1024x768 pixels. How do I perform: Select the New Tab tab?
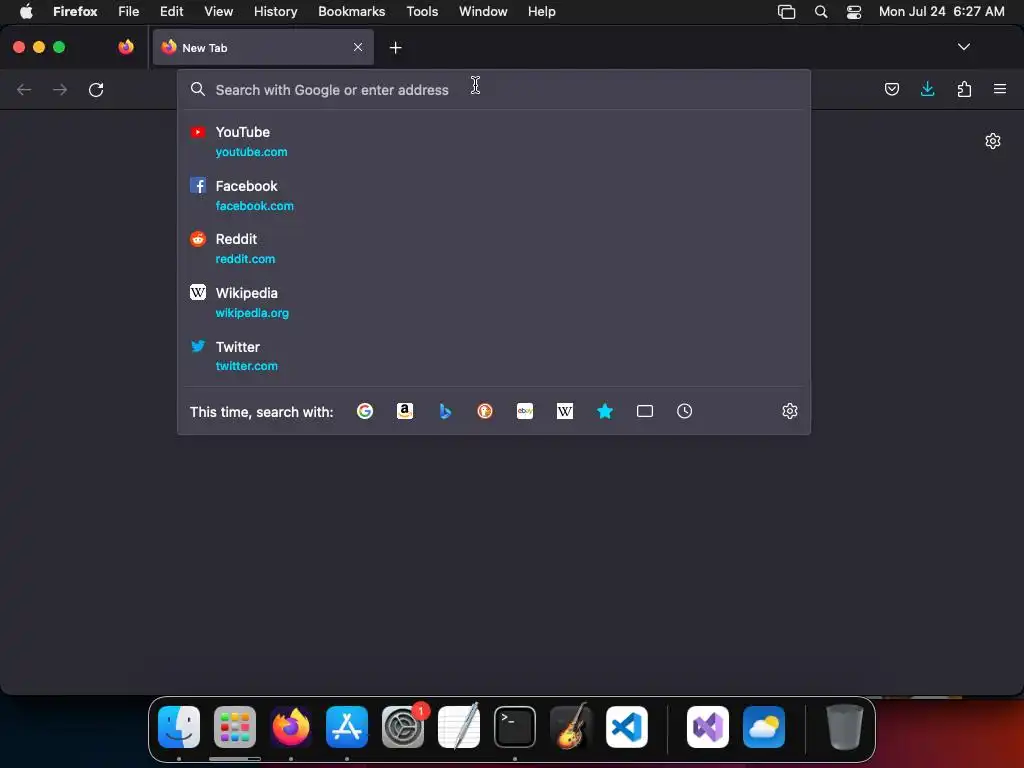point(263,47)
